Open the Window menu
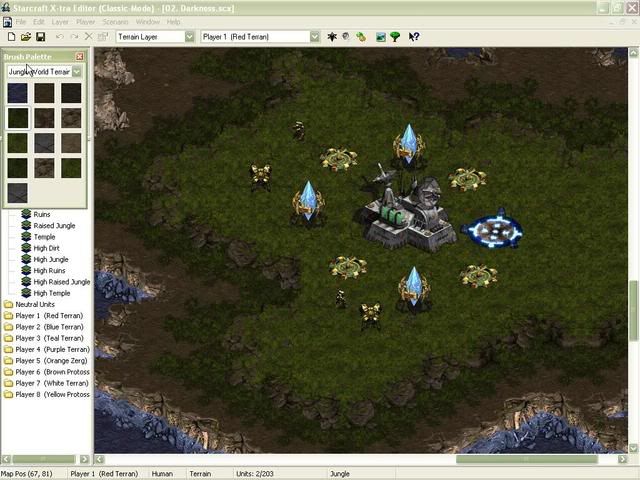The height and width of the screenshot is (480, 640). coord(148,22)
